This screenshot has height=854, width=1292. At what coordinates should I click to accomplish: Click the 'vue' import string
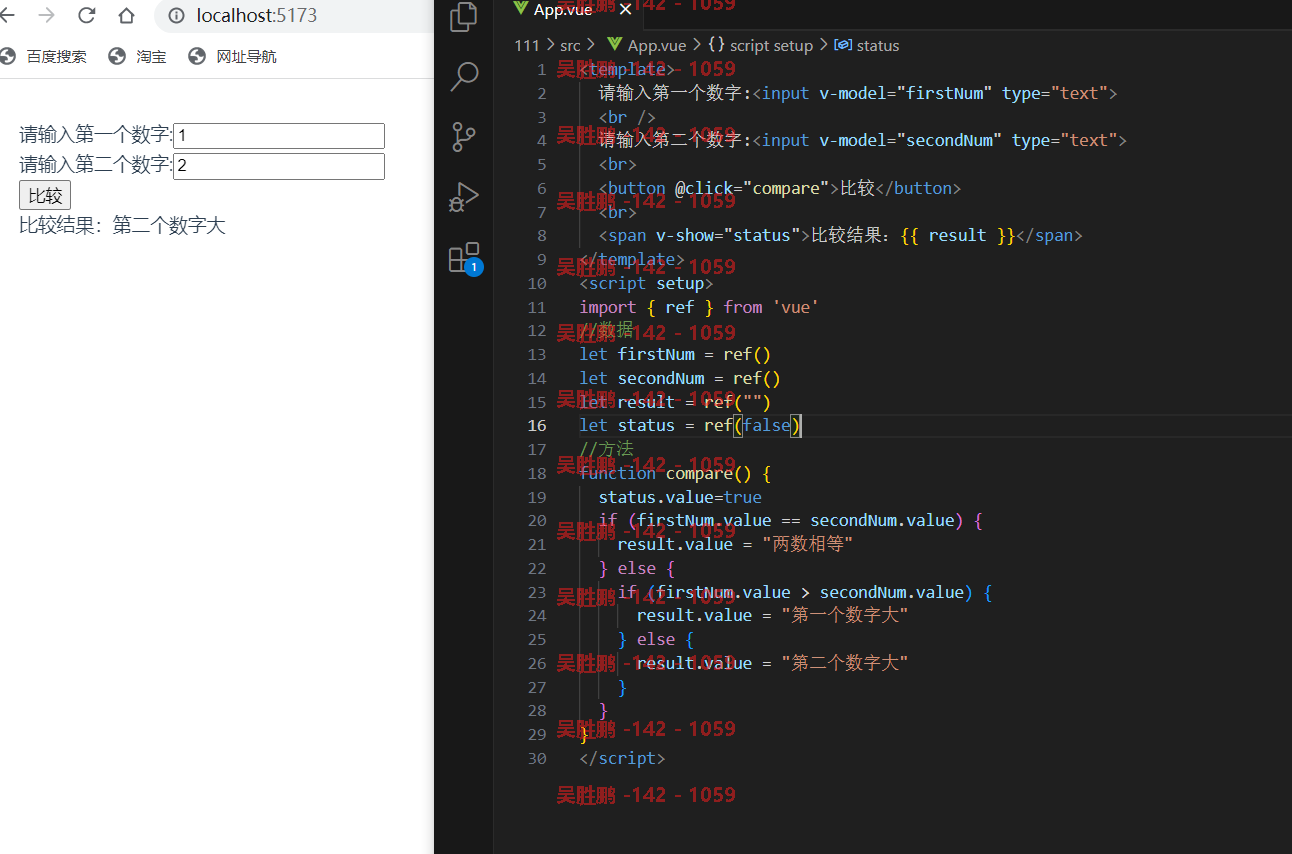[x=795, y=307]
